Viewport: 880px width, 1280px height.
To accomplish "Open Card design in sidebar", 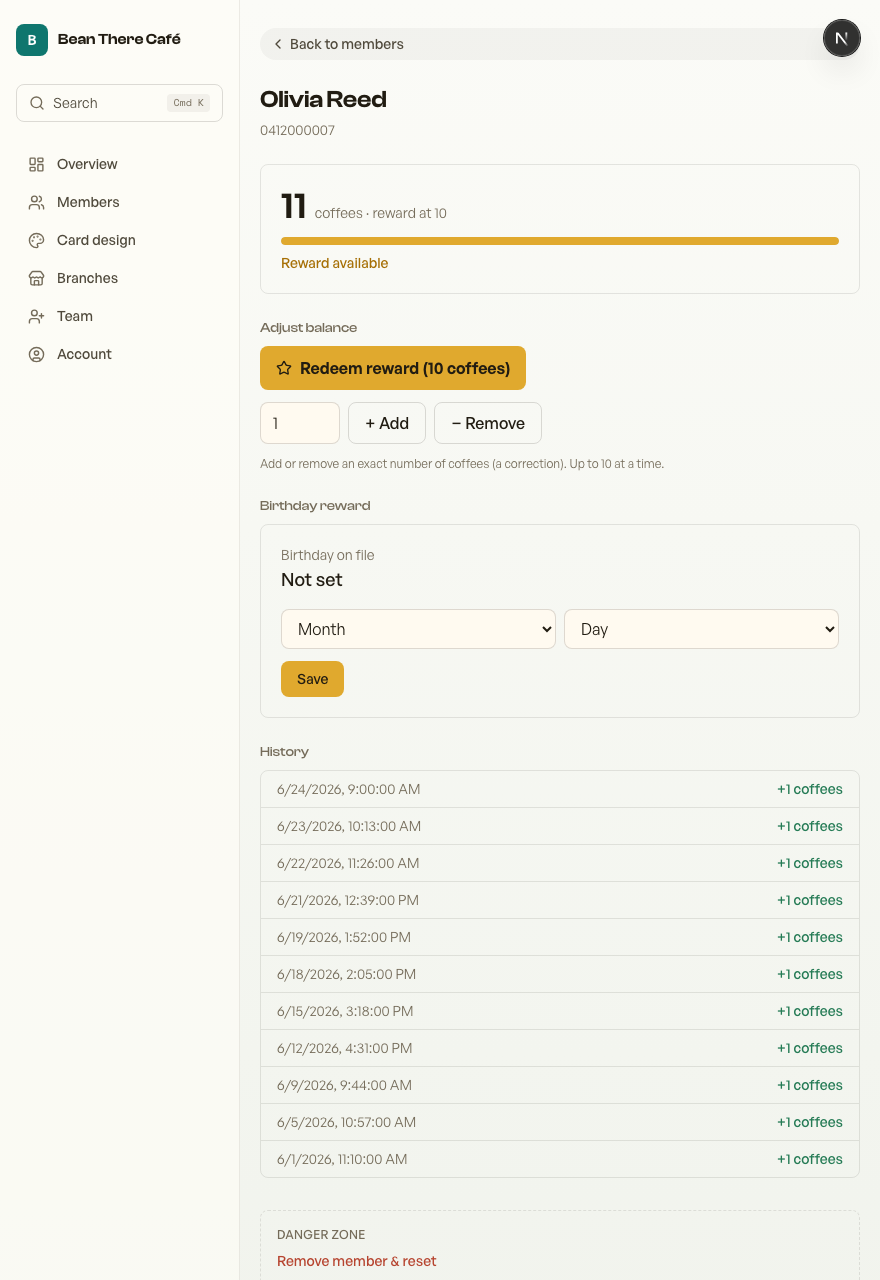I will (119, 240).
